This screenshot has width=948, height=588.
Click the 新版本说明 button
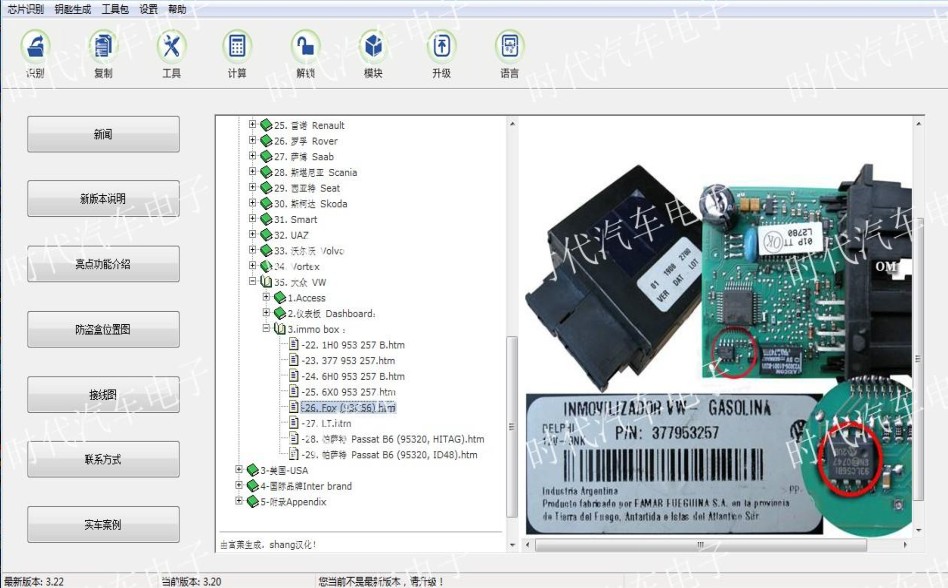pos(103,198)
